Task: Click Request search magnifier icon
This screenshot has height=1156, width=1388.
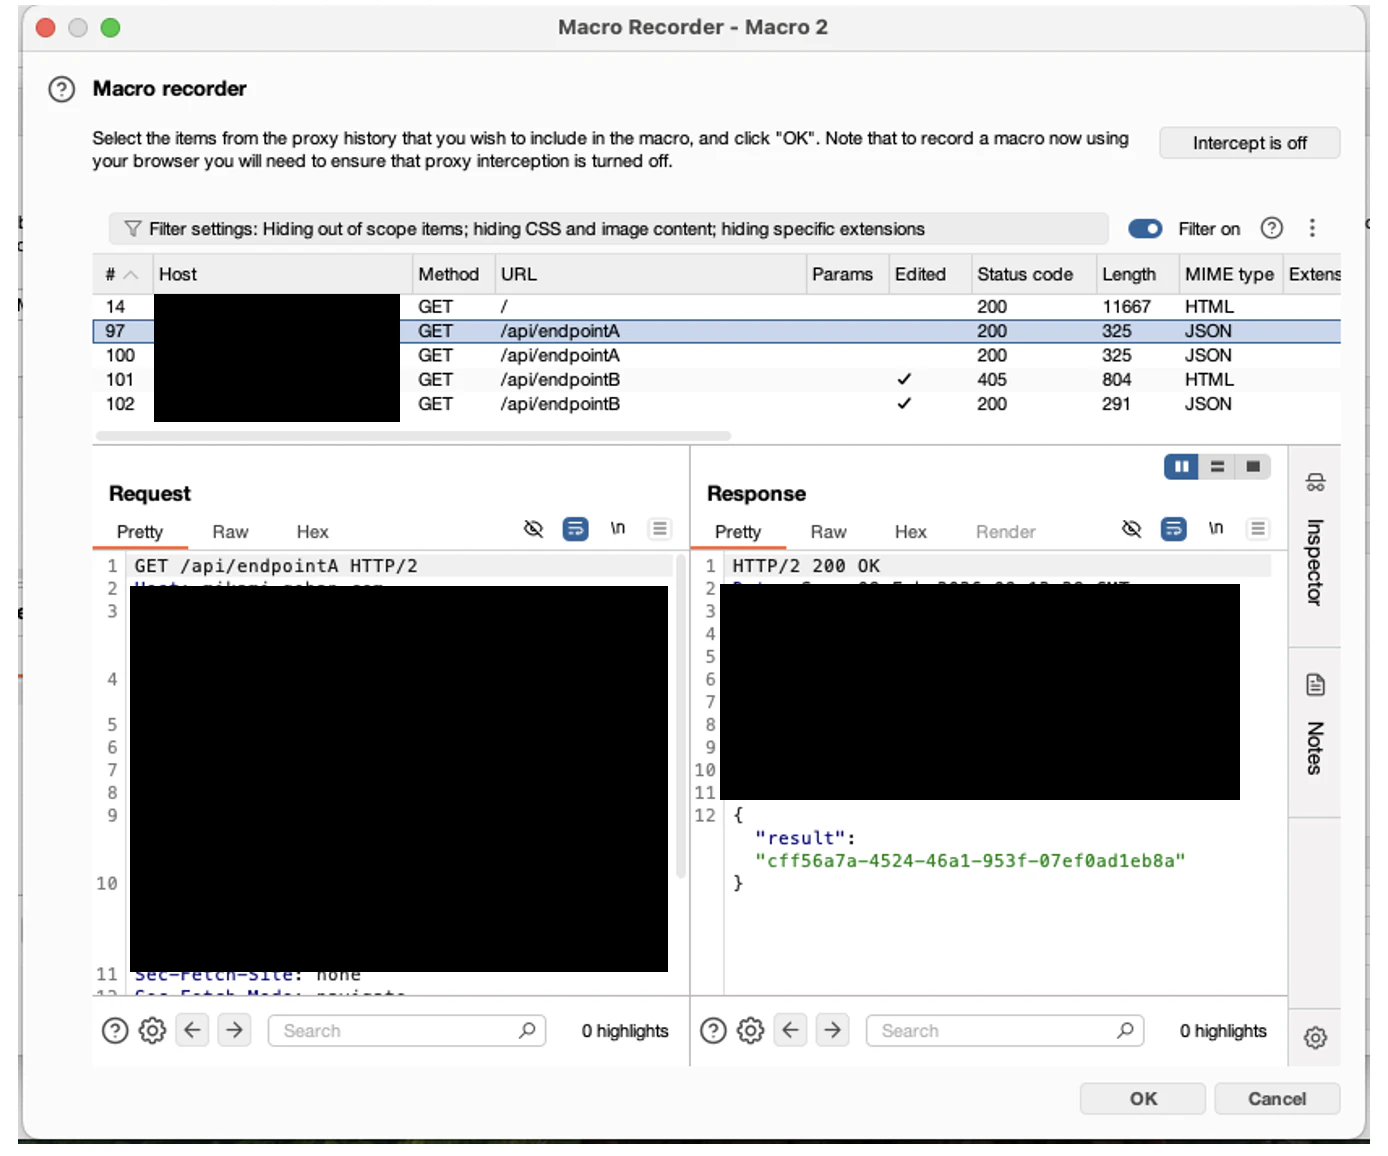Action: [x=527, y=1030]
